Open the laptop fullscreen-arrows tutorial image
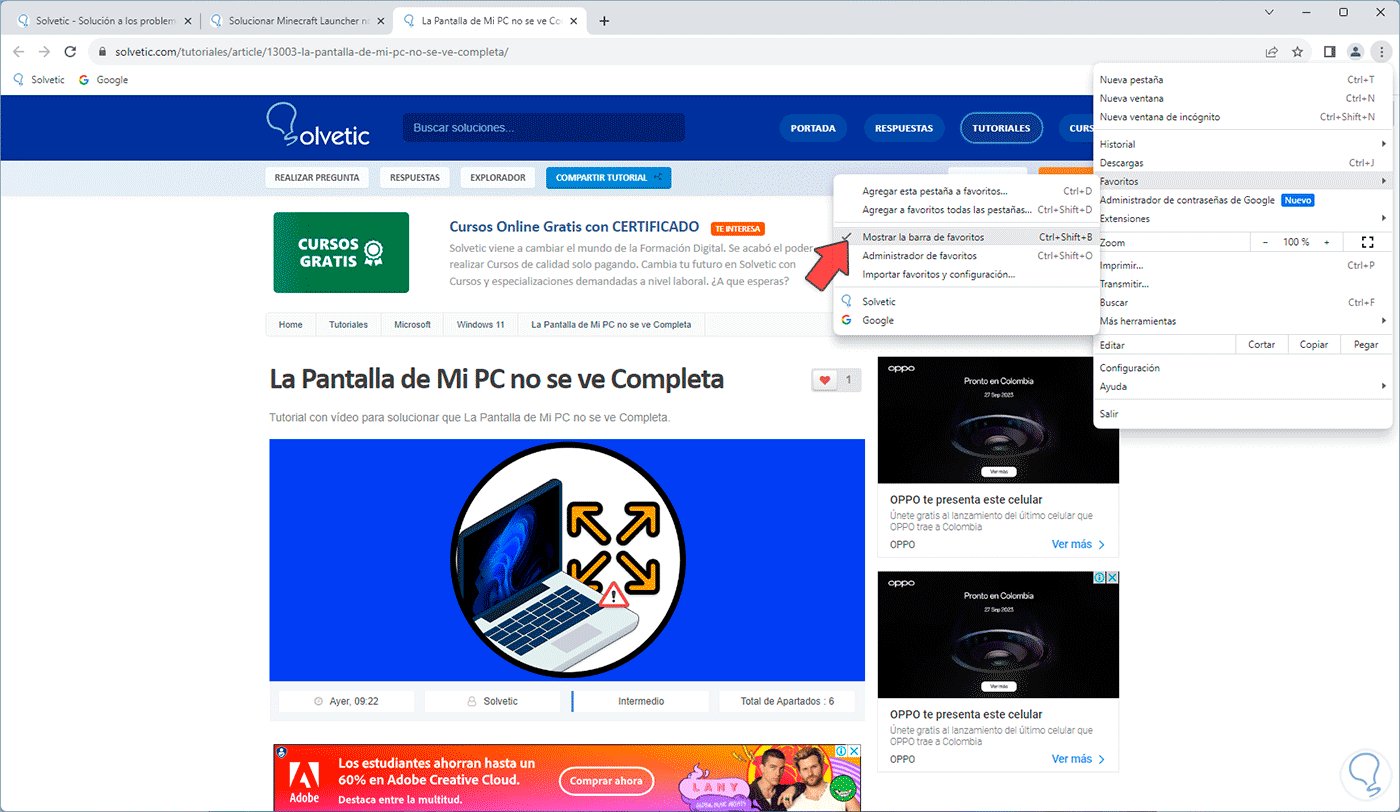The image size is (1400, 812). 567,560
